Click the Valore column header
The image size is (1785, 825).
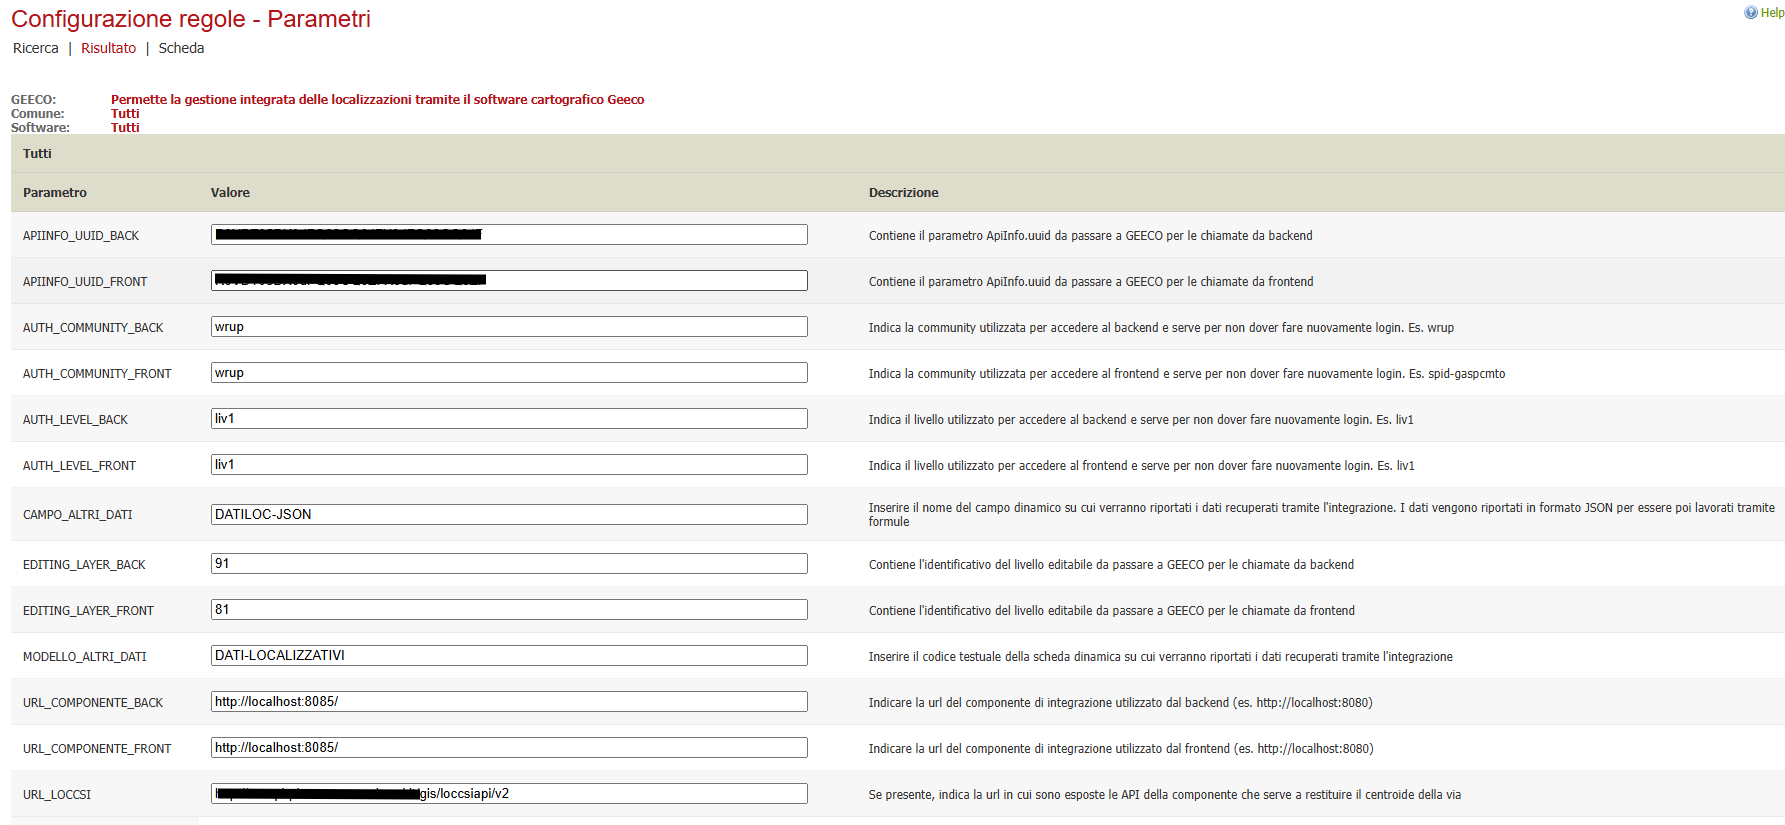point(230,193)
